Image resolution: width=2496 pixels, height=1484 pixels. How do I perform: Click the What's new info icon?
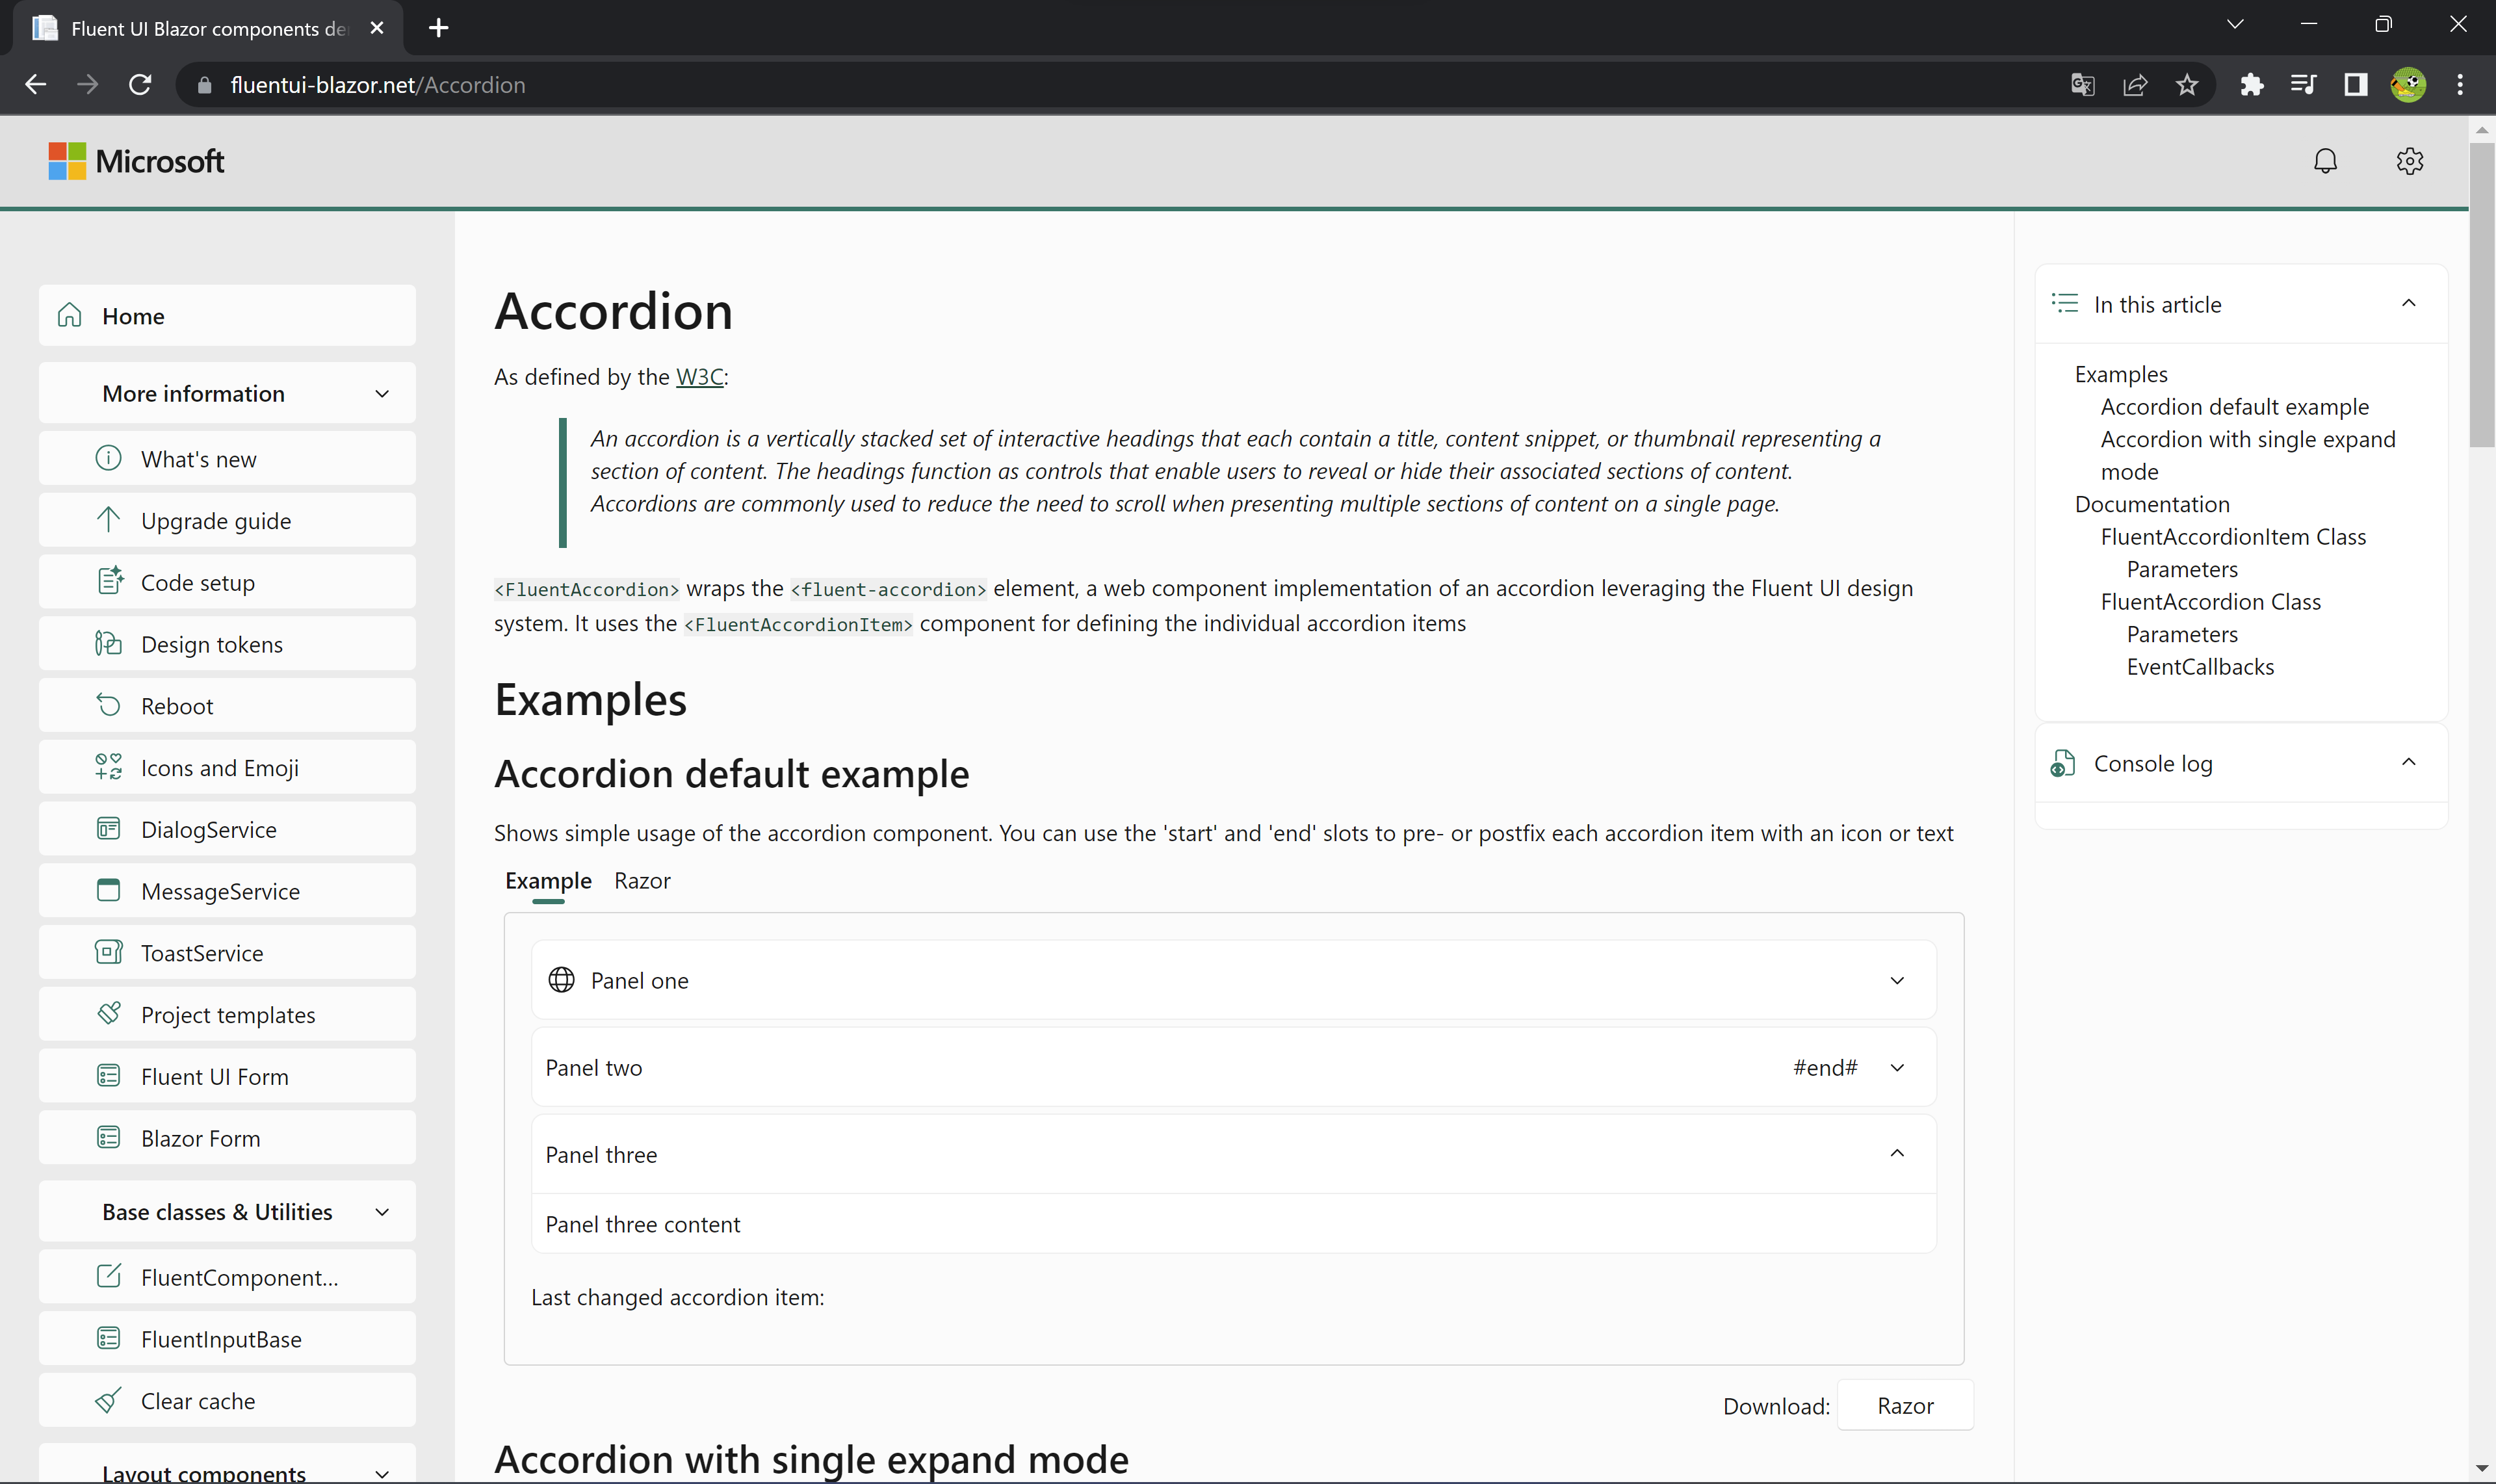point(108,458)
